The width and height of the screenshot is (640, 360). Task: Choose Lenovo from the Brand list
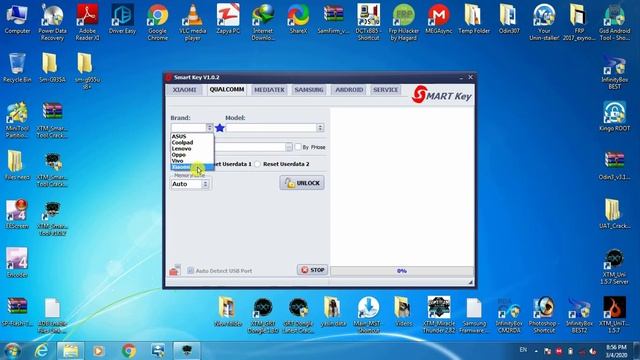point(192,149)
